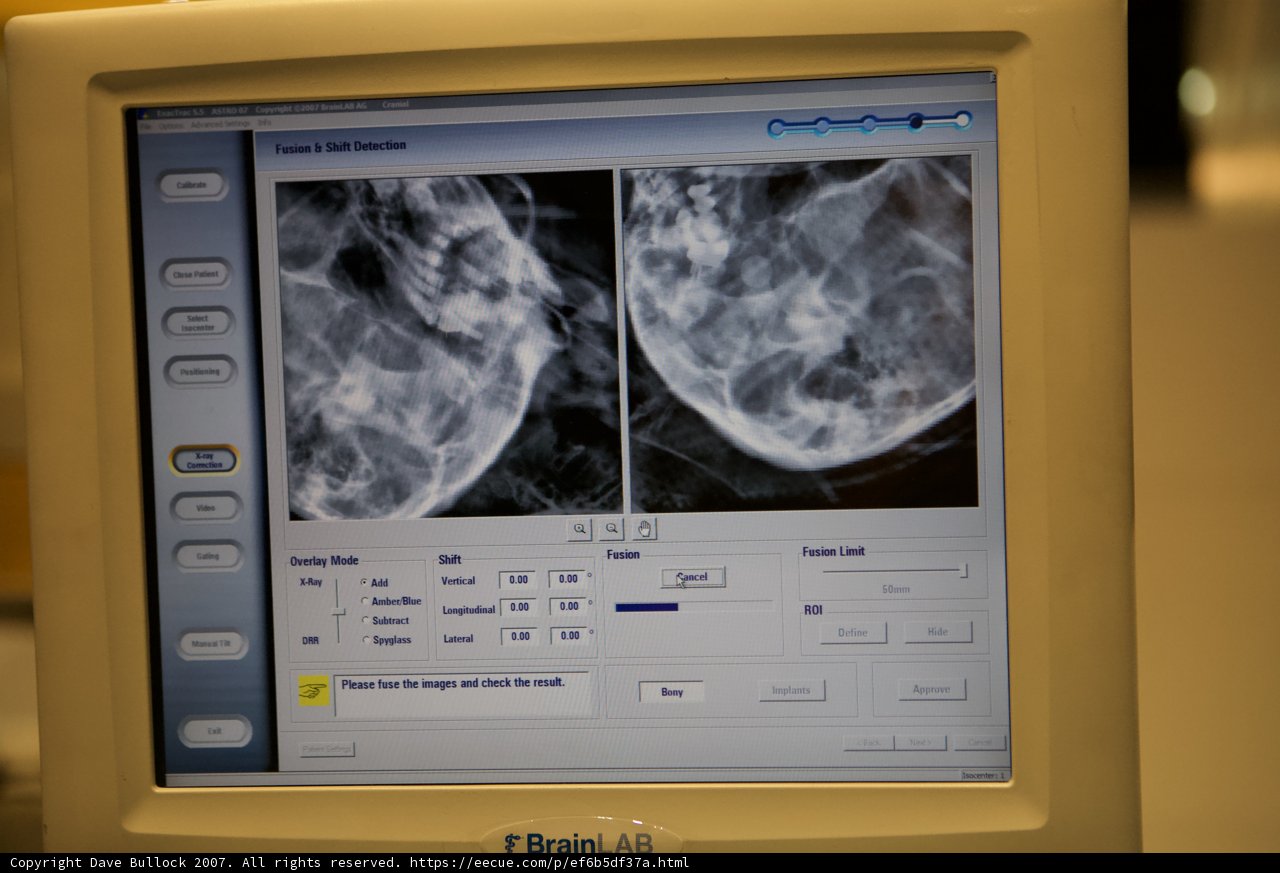
Task: Click the yellow pointing-hand hint icon
Action: click(x=314, y=690)
